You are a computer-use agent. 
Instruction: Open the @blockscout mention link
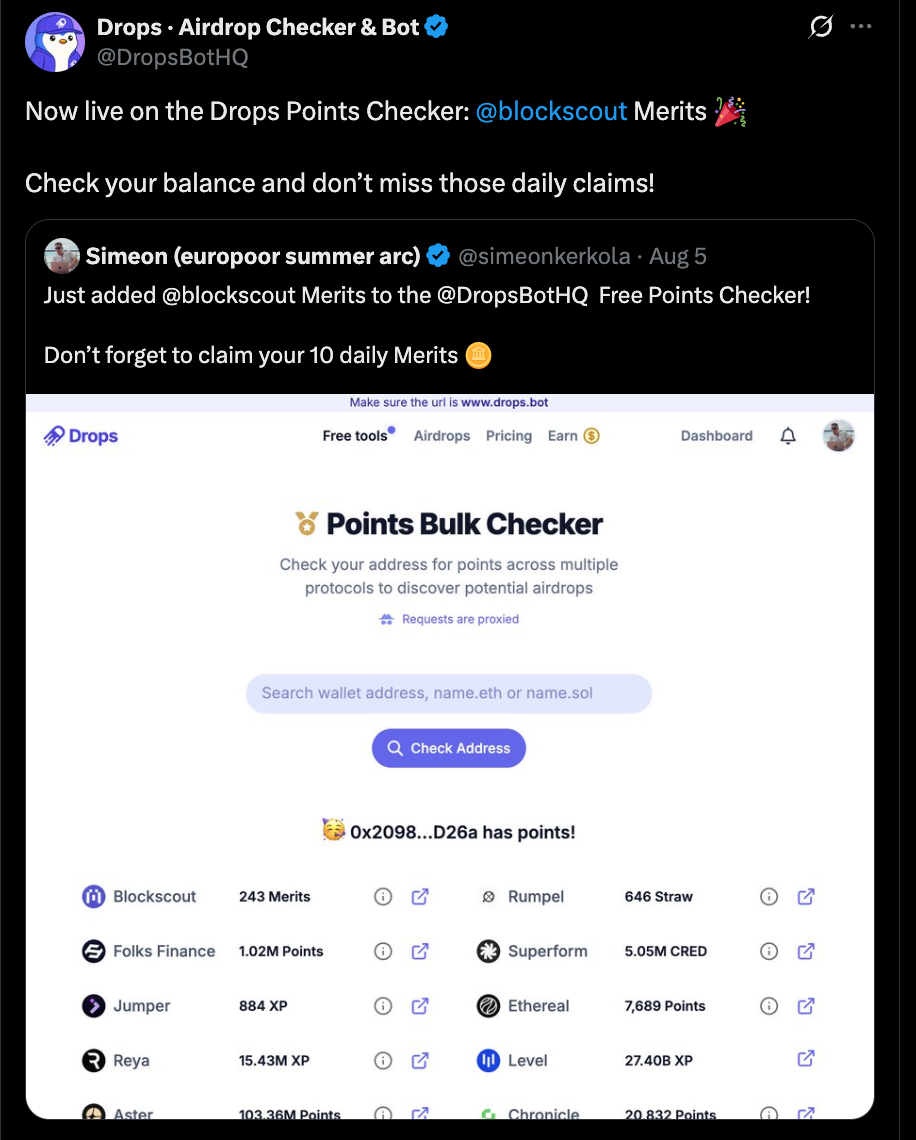(x=552, y=111)
